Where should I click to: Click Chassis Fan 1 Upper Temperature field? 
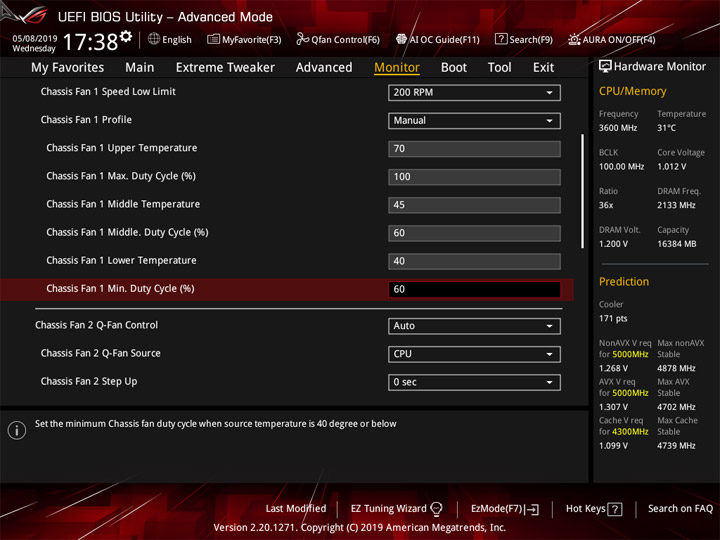[x=474, y=149]
